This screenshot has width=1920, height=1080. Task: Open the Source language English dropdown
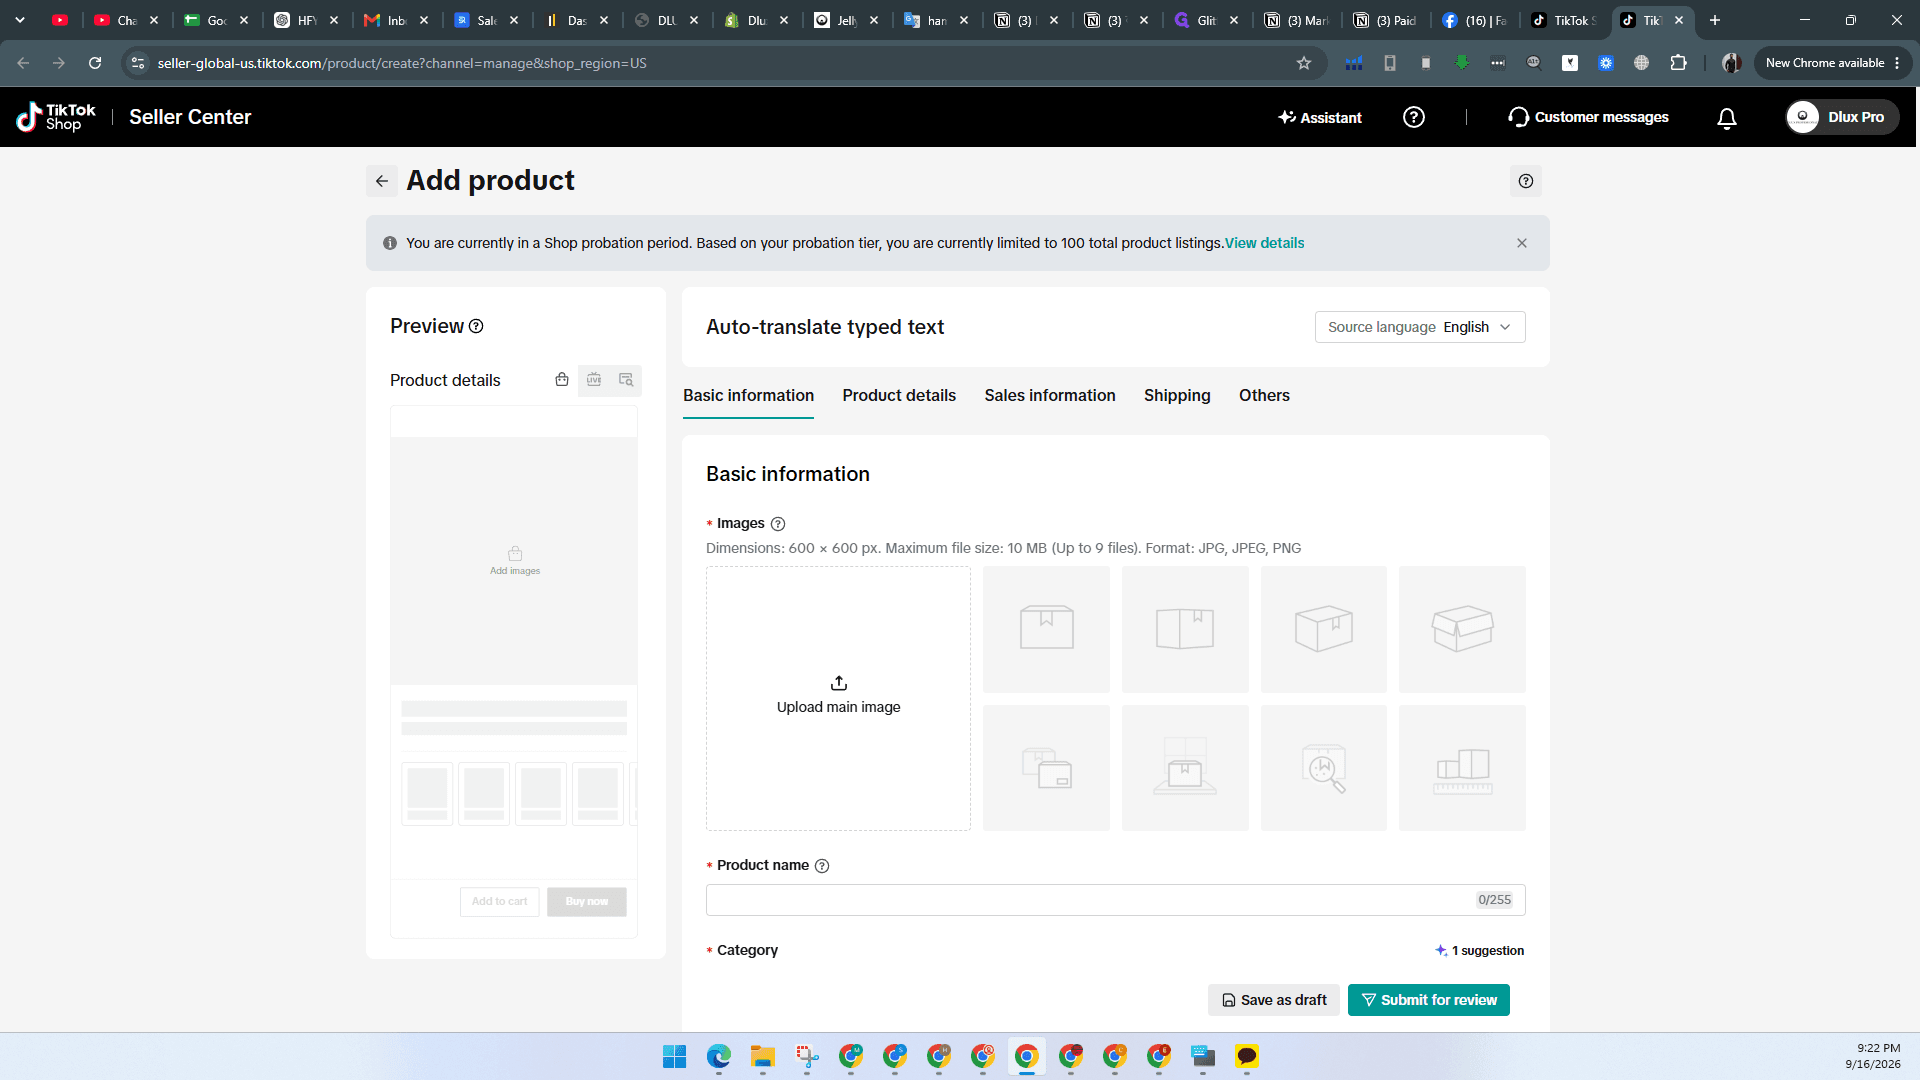[1419, 327]
